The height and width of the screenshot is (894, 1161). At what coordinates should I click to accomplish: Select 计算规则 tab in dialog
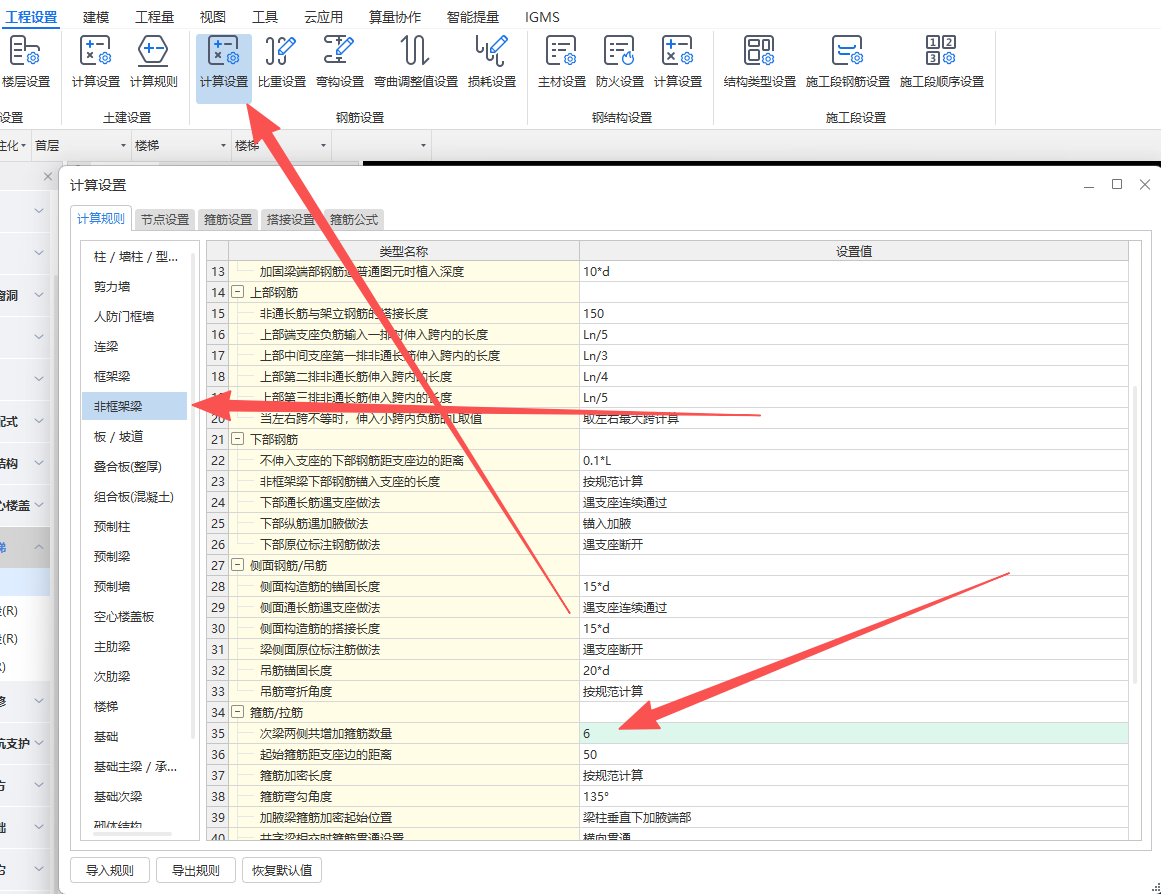101,219
